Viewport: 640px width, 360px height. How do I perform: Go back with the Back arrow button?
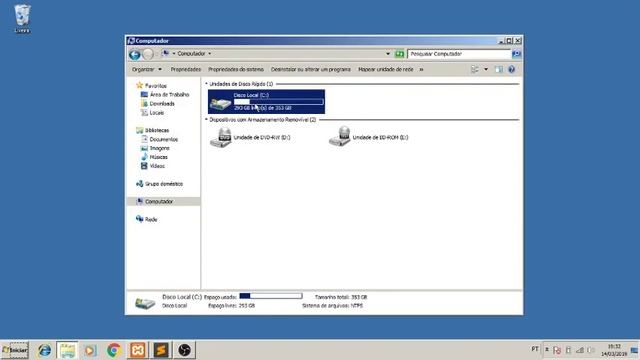(135, 54)
